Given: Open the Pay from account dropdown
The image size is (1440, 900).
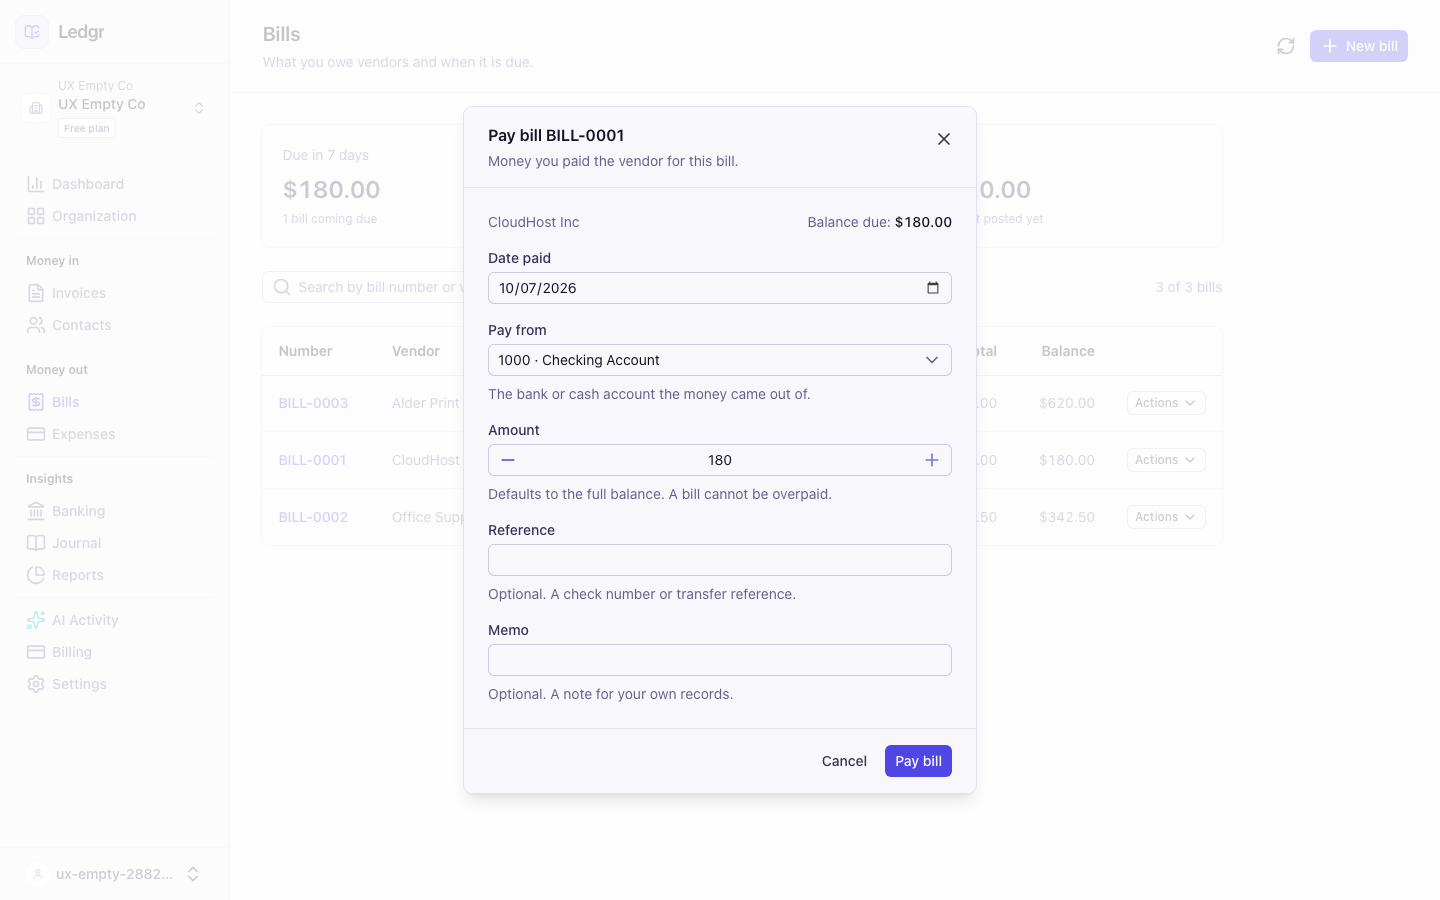Looking at the screenshot, I should (720, 360).
